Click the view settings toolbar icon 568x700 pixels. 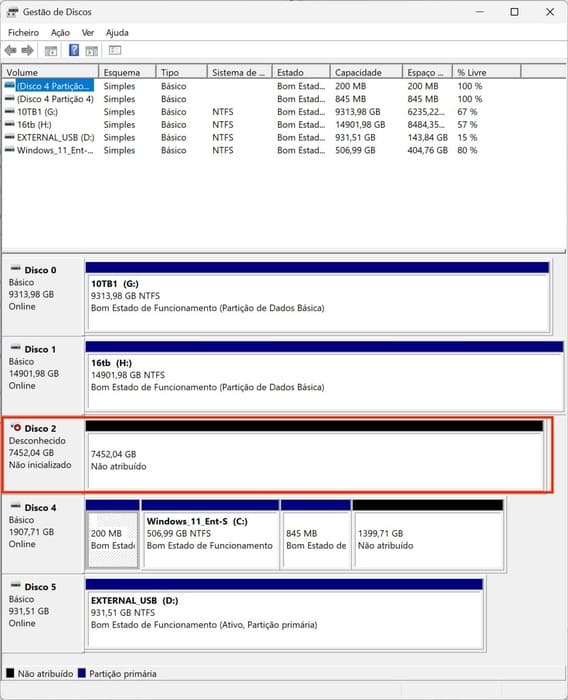click(115, 50)
